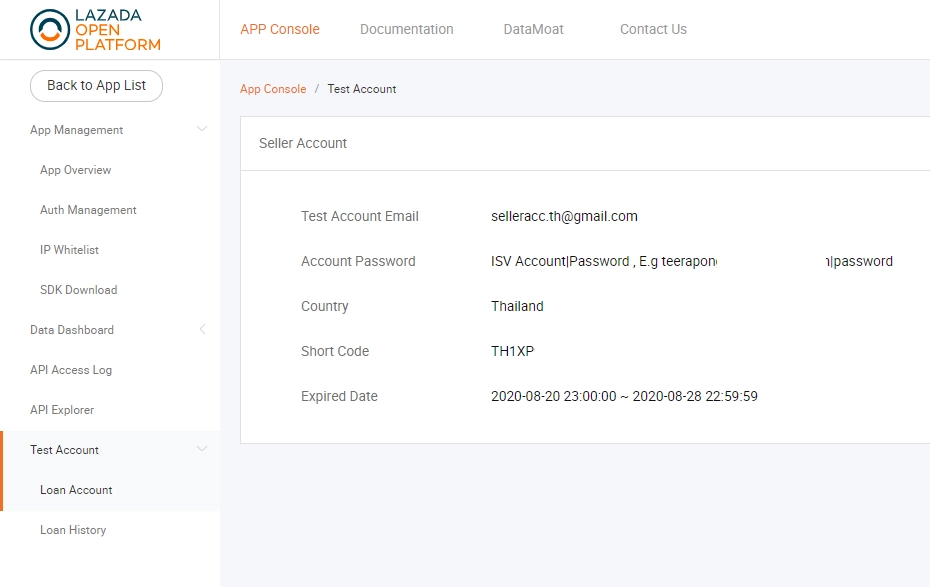Click the Lazada Open Platform logo
Screen dimensions: 930x587
click(x=95, y=30)
